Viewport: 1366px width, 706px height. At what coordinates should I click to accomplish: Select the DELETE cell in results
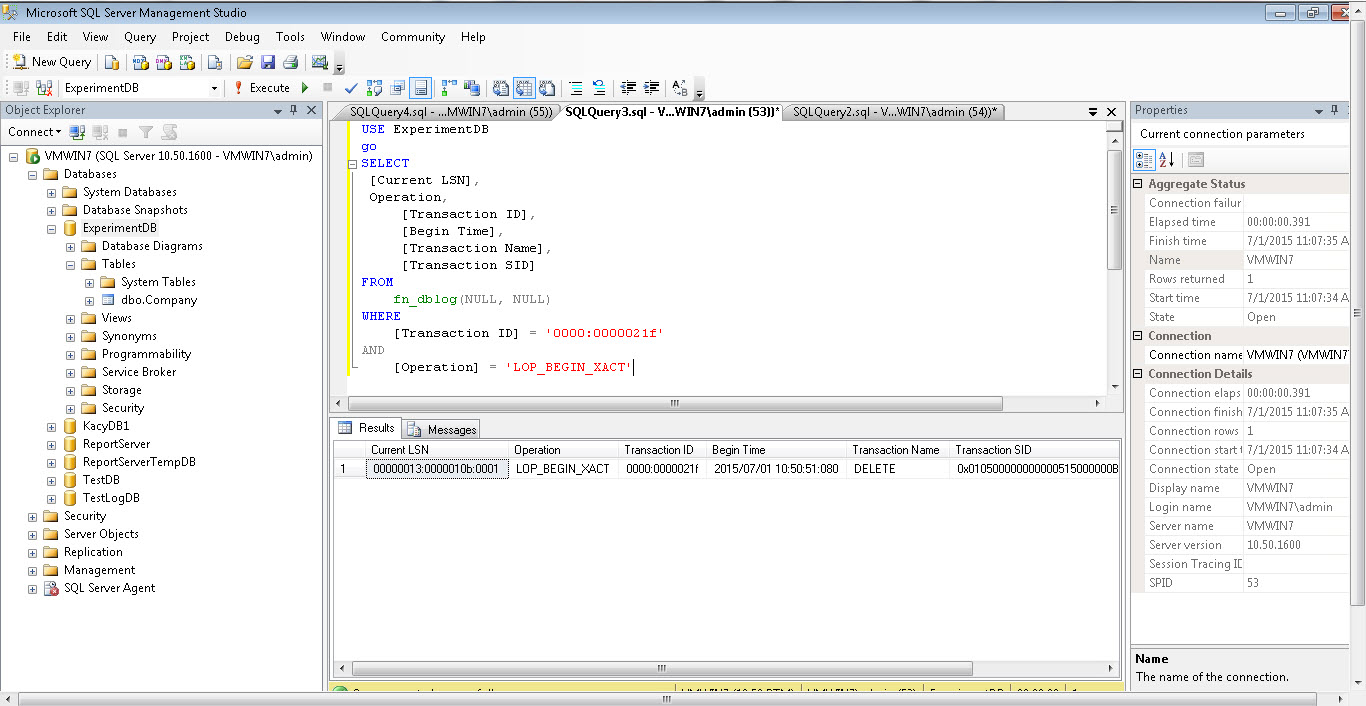(x=898, y=468)
